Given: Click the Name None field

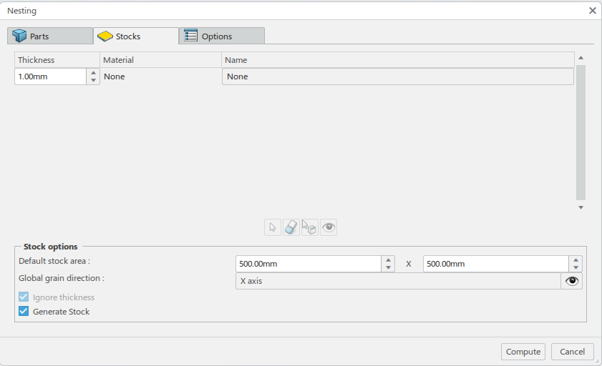Looking at the screenshot, I should point(398,76).
